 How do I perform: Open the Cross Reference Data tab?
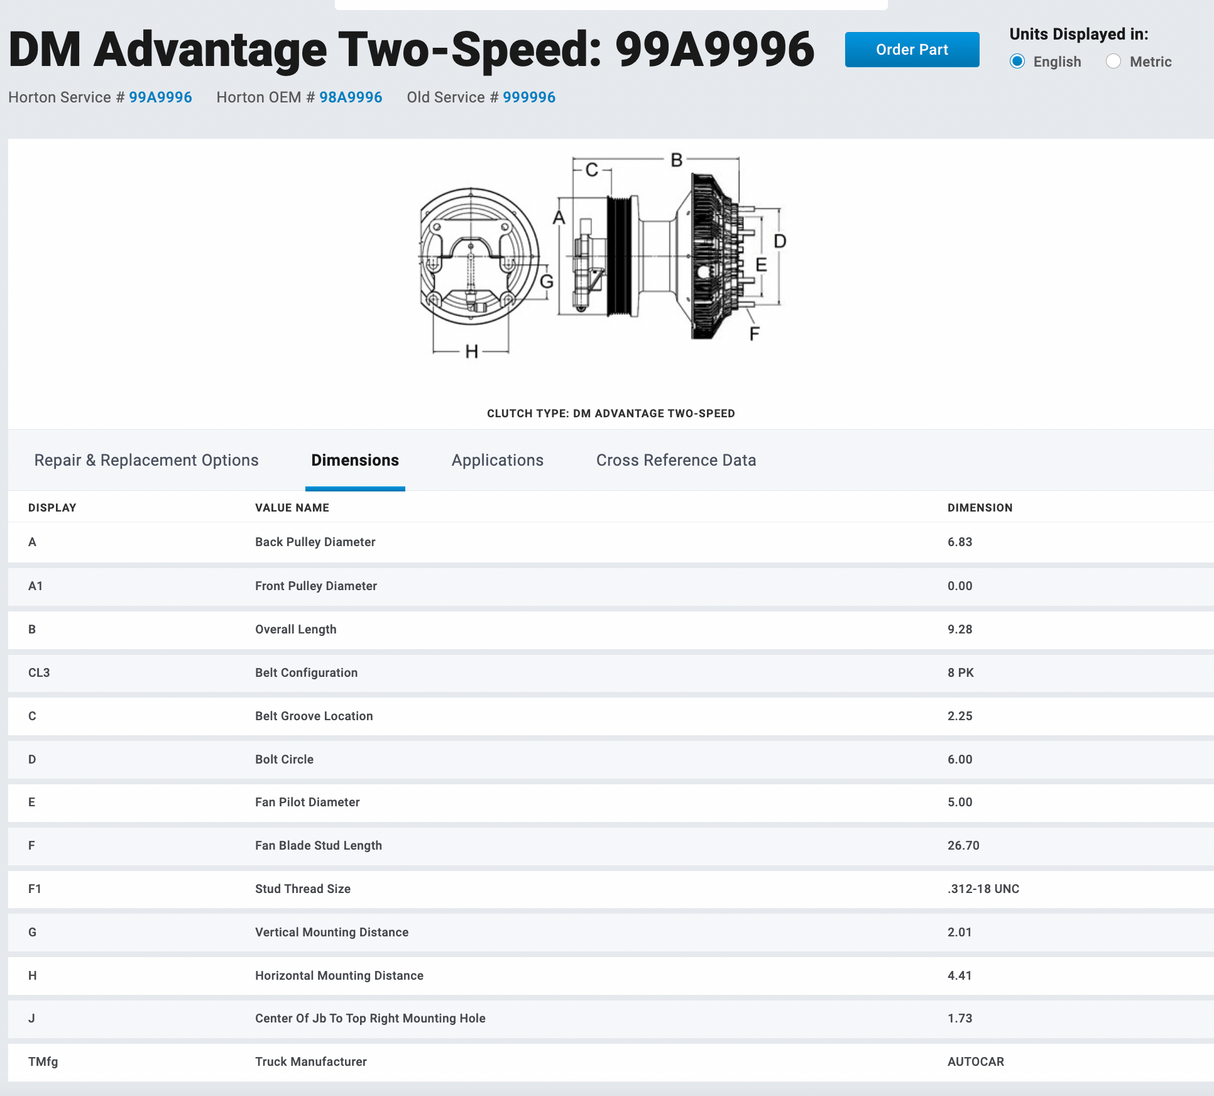(x=676, y=460)
